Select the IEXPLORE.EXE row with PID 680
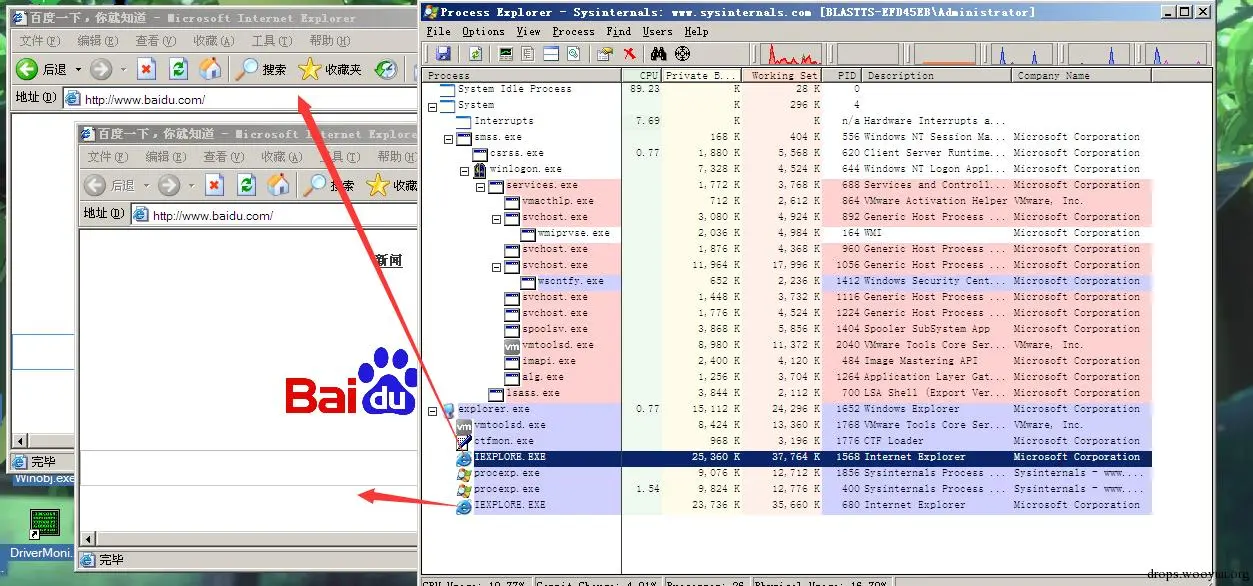The height and width of the screenshot is (586, 1253). 787,506
